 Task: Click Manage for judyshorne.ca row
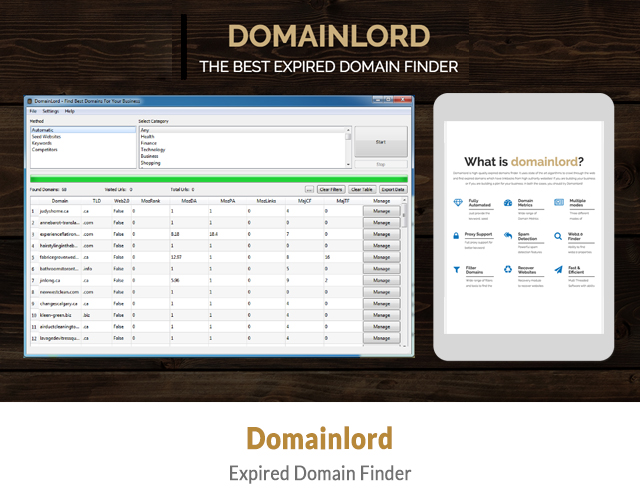(x=382, y=211)
